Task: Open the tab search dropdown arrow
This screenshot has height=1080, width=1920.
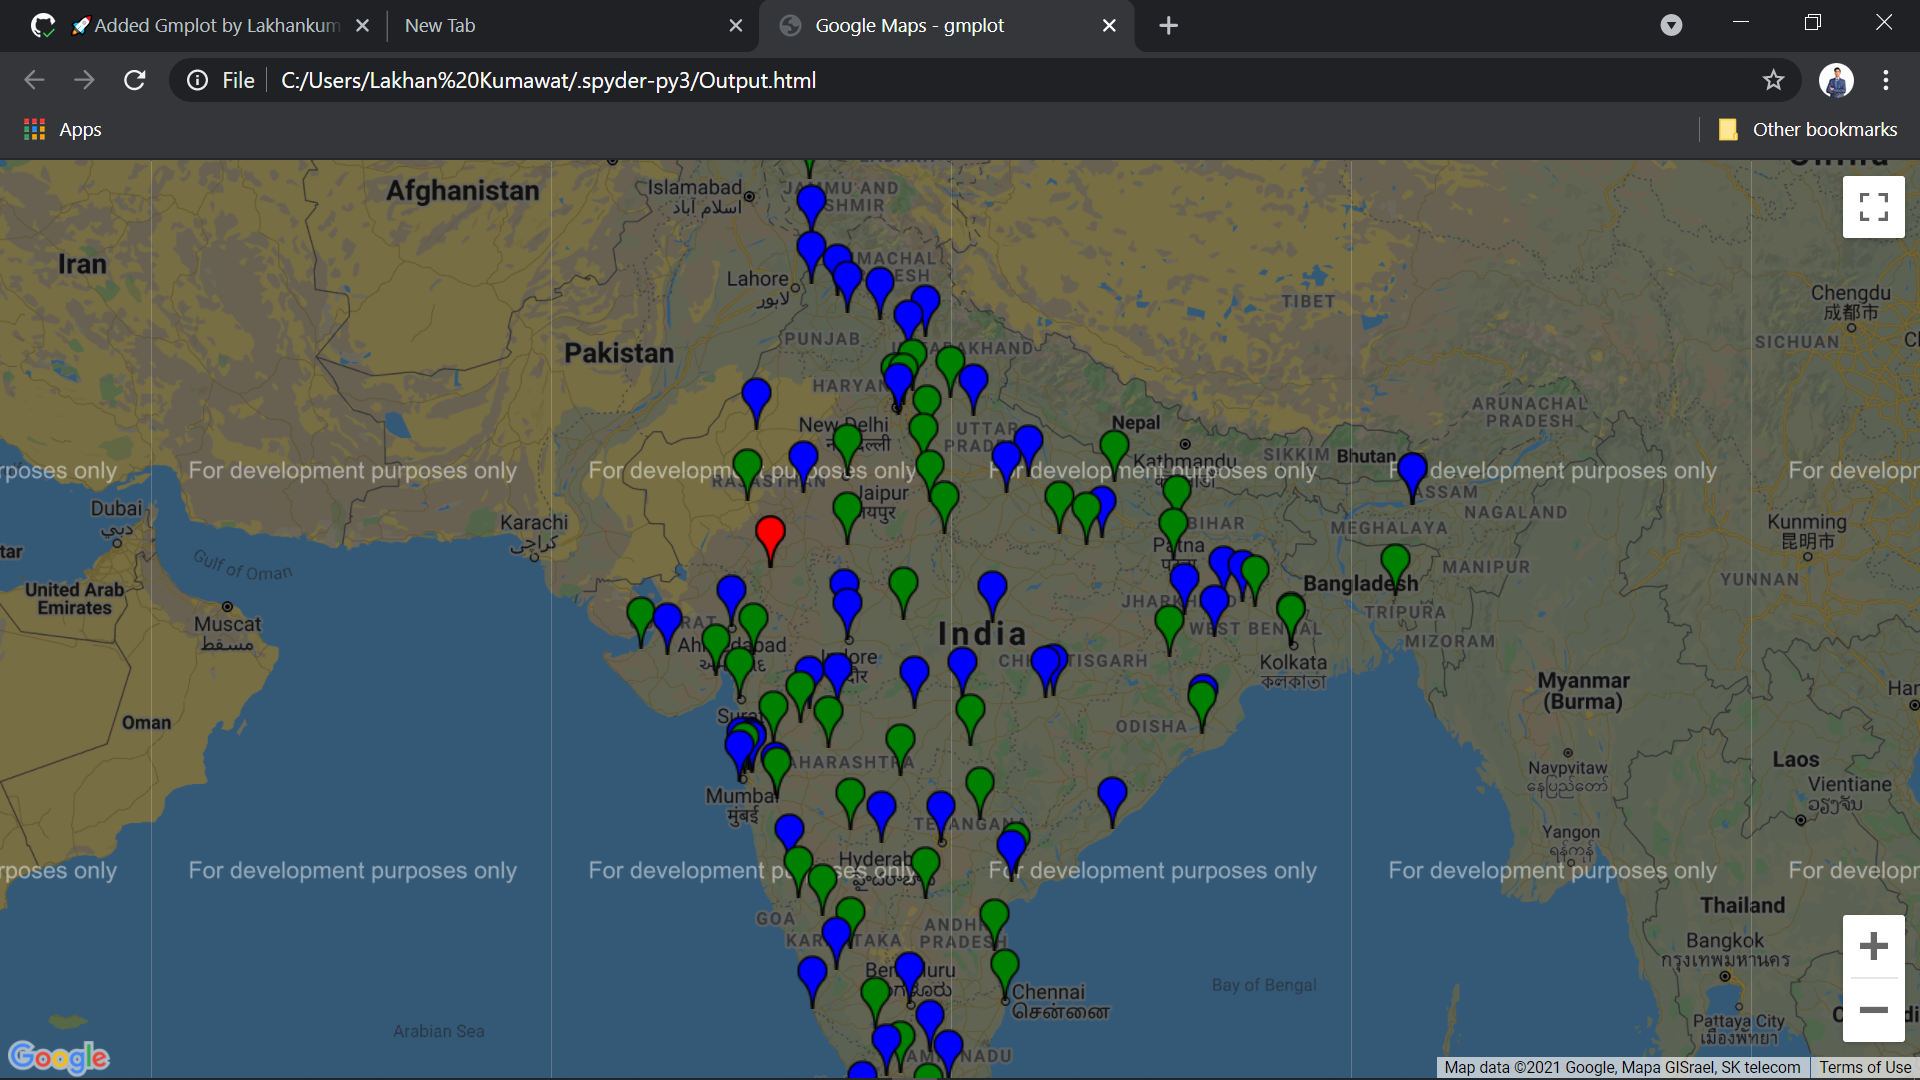Action: point(1671,25)
